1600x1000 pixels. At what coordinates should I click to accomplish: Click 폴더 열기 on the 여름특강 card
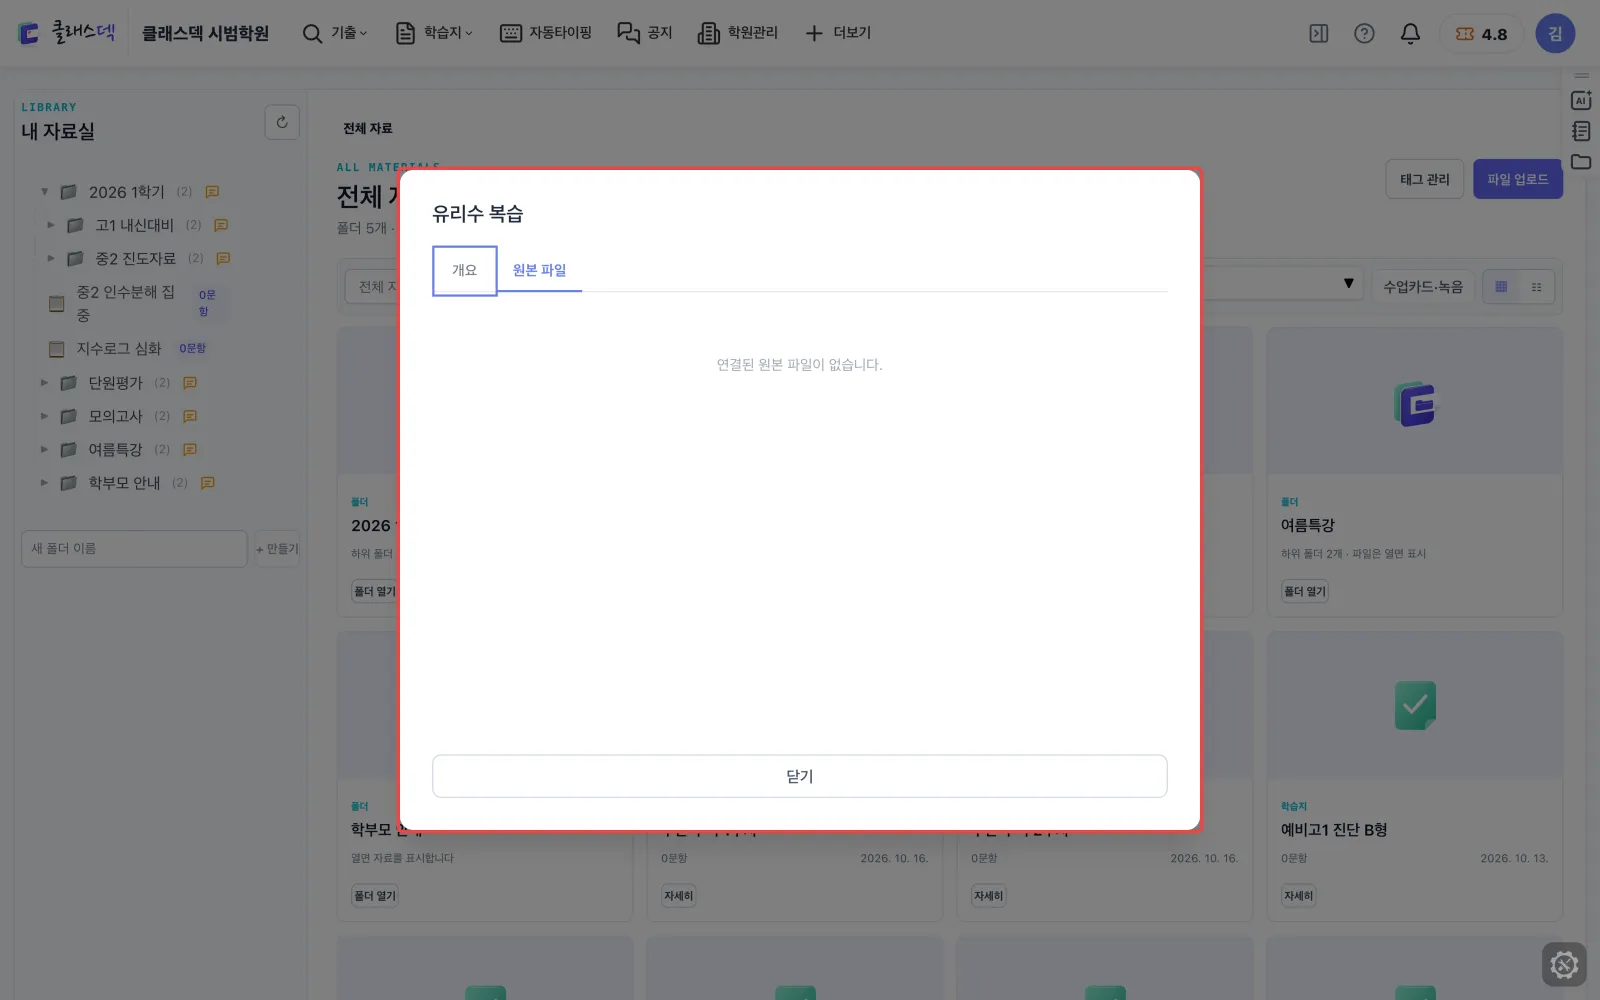click(x=1305, y=592)
